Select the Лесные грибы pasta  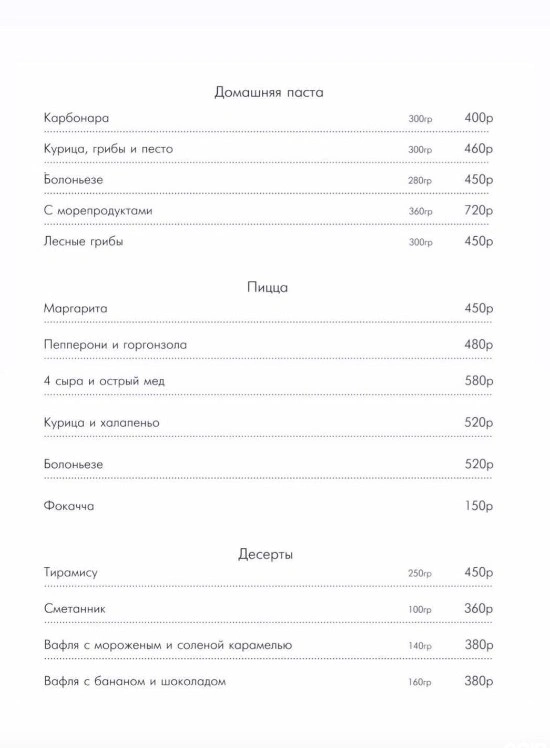83,241
